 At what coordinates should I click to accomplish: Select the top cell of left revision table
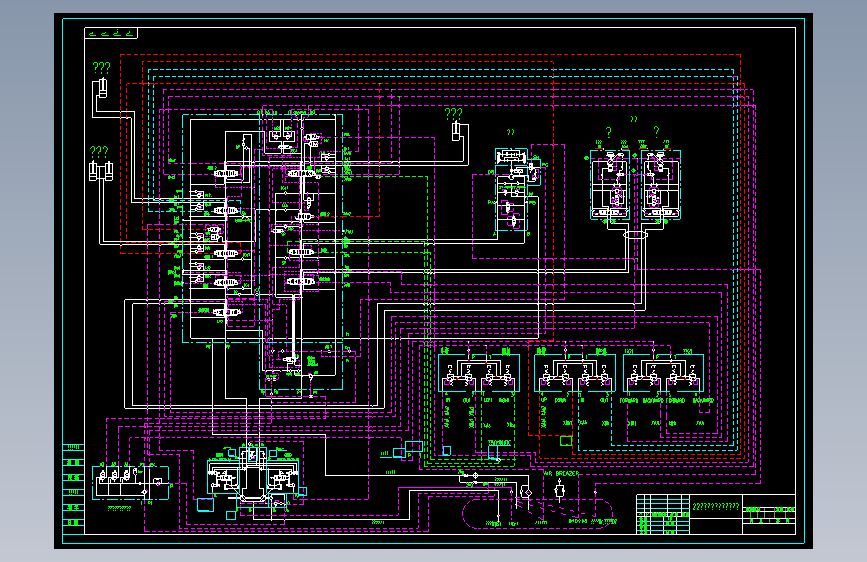pos(74,447)
